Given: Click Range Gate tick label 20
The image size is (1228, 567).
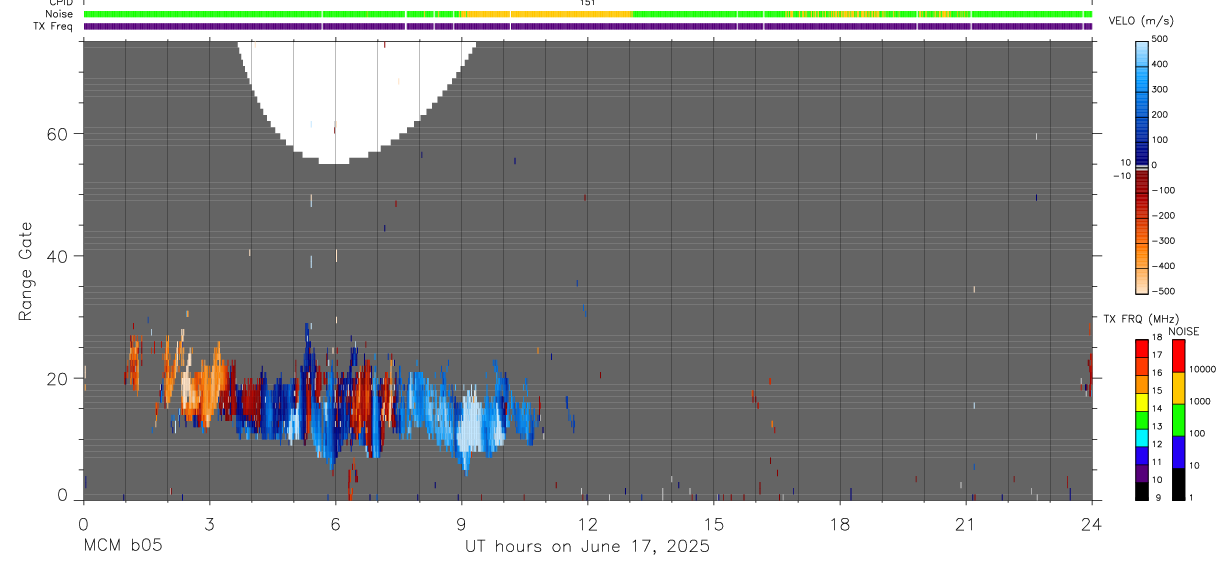Looking at the screenshot, I should tap(56, 379).
